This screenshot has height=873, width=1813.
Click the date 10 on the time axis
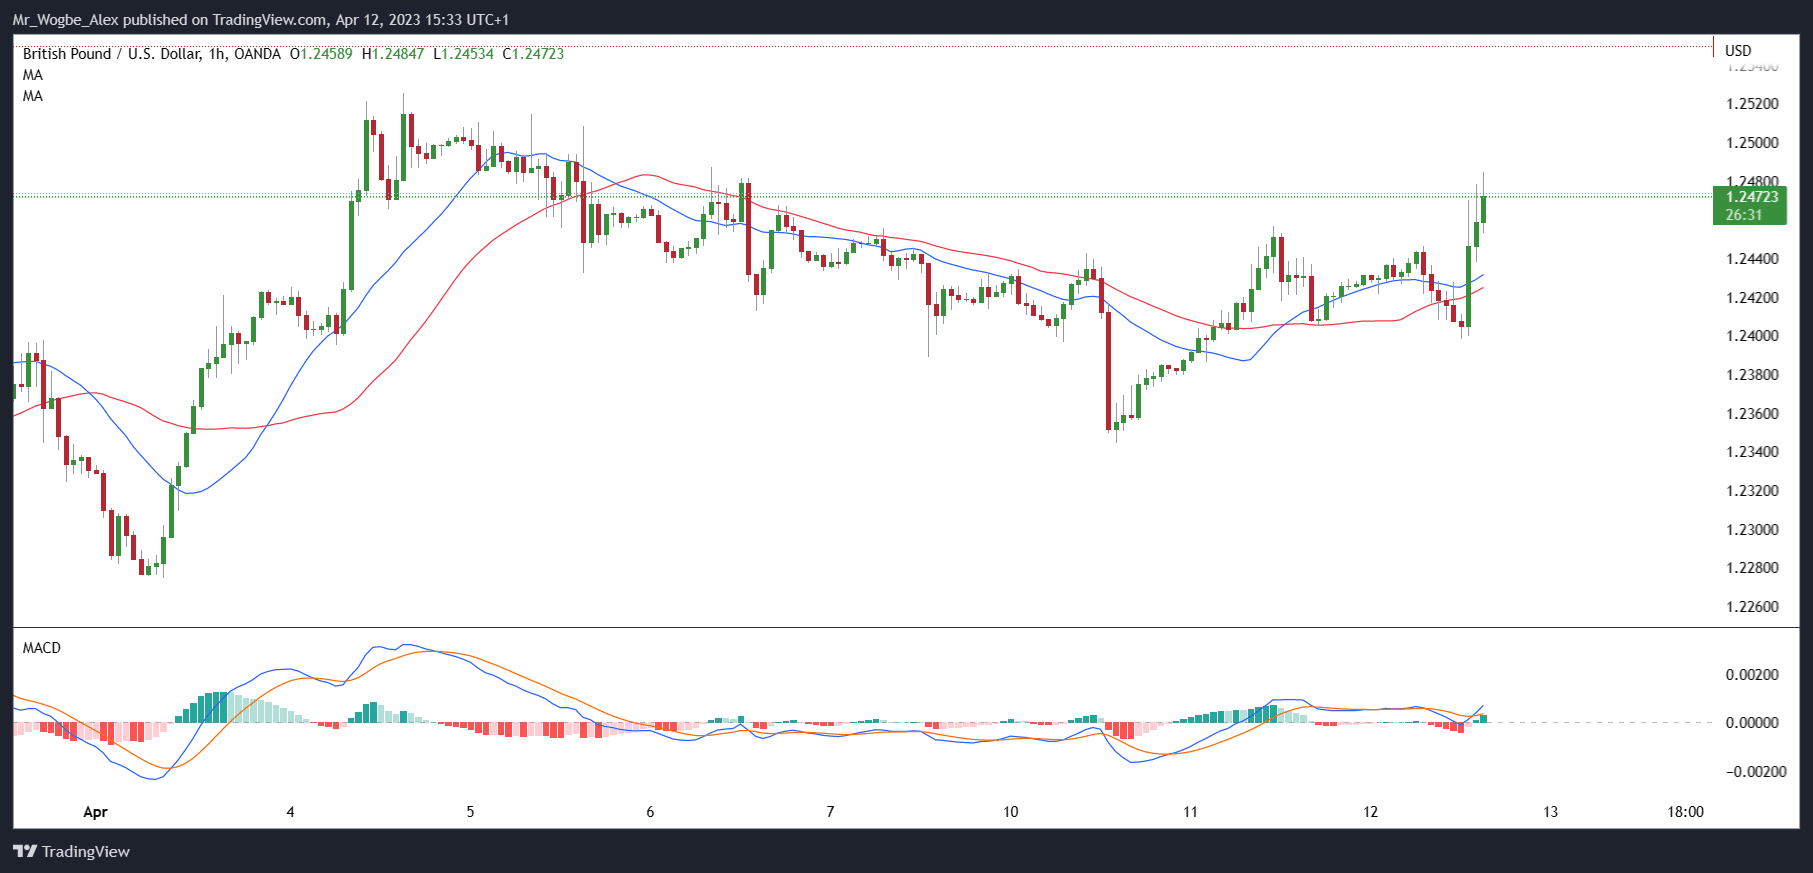[1010, 812]
